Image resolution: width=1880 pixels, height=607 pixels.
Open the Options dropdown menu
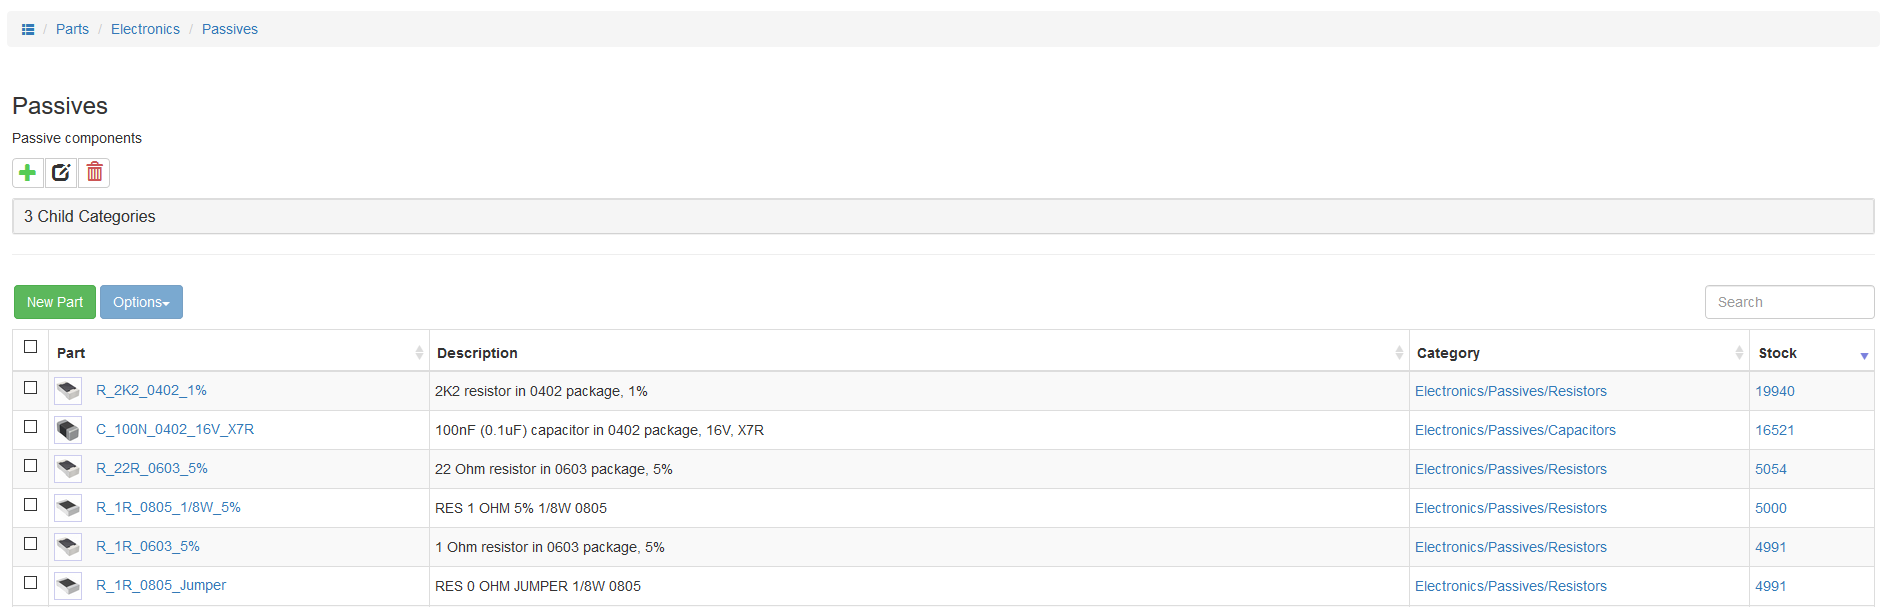(141, 302)
